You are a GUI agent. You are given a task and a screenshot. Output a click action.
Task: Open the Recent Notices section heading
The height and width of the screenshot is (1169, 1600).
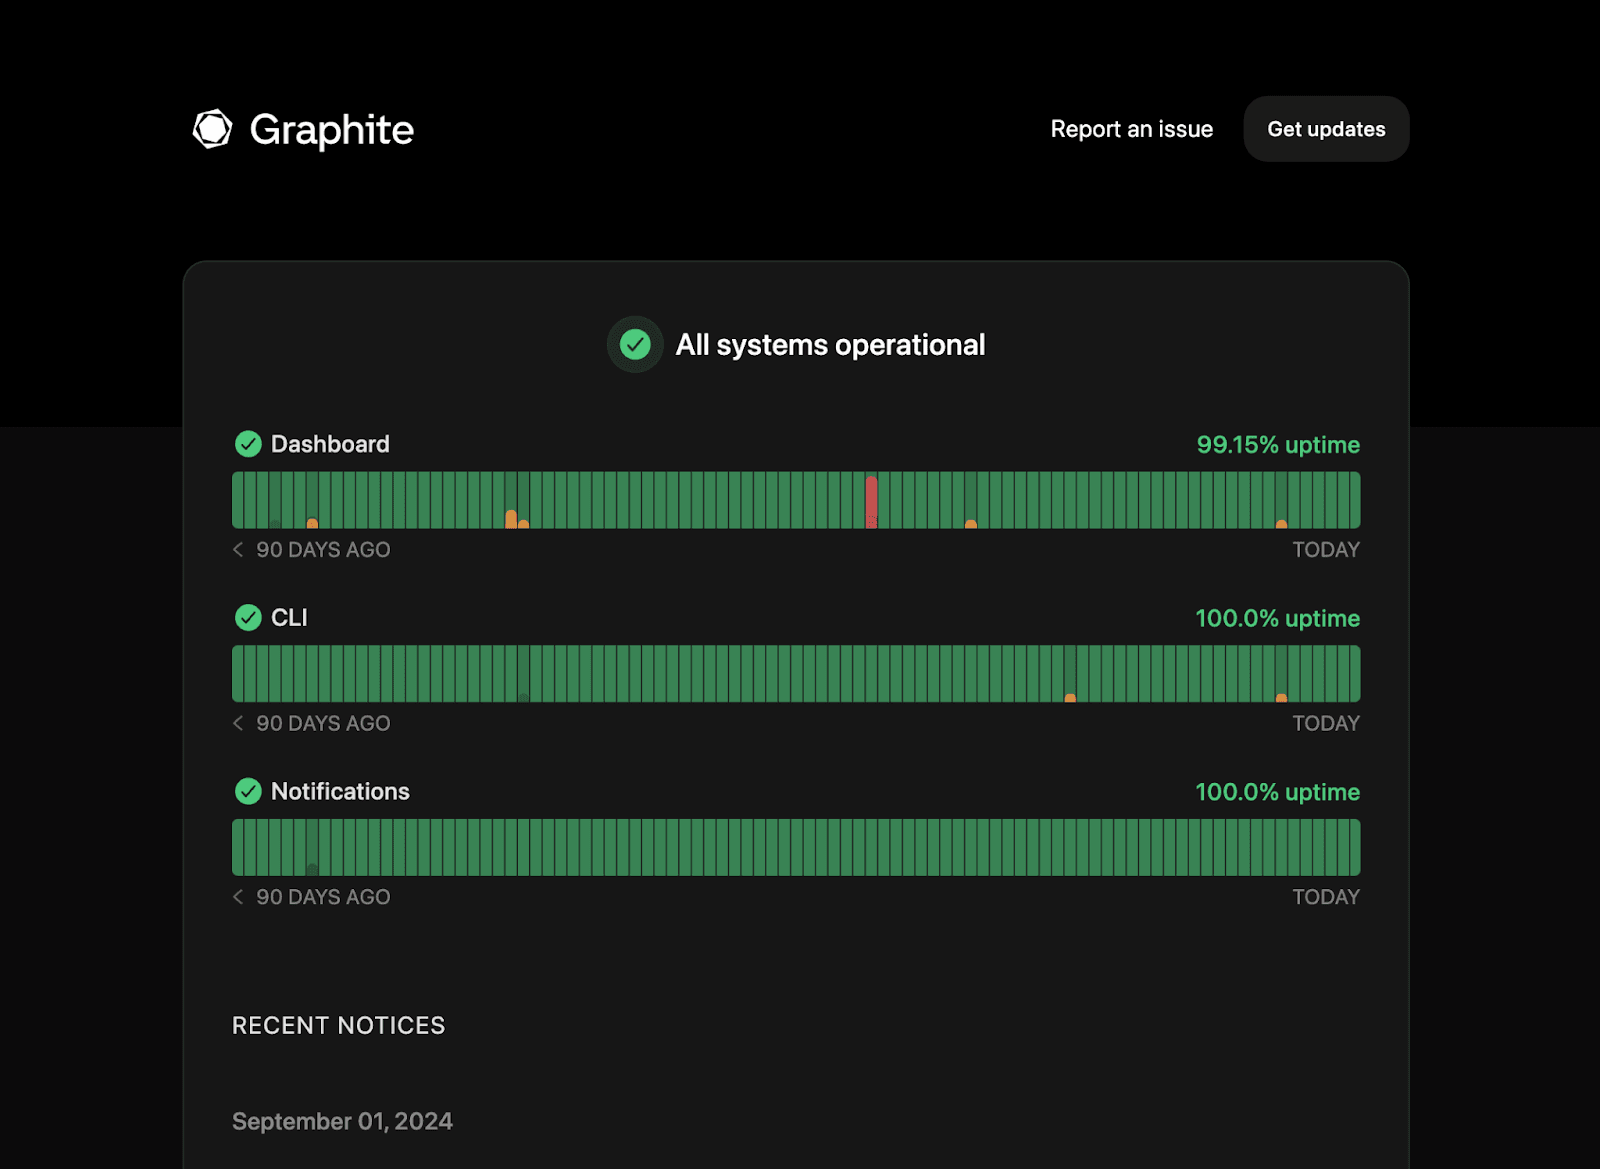click(x=338, y=1025)
